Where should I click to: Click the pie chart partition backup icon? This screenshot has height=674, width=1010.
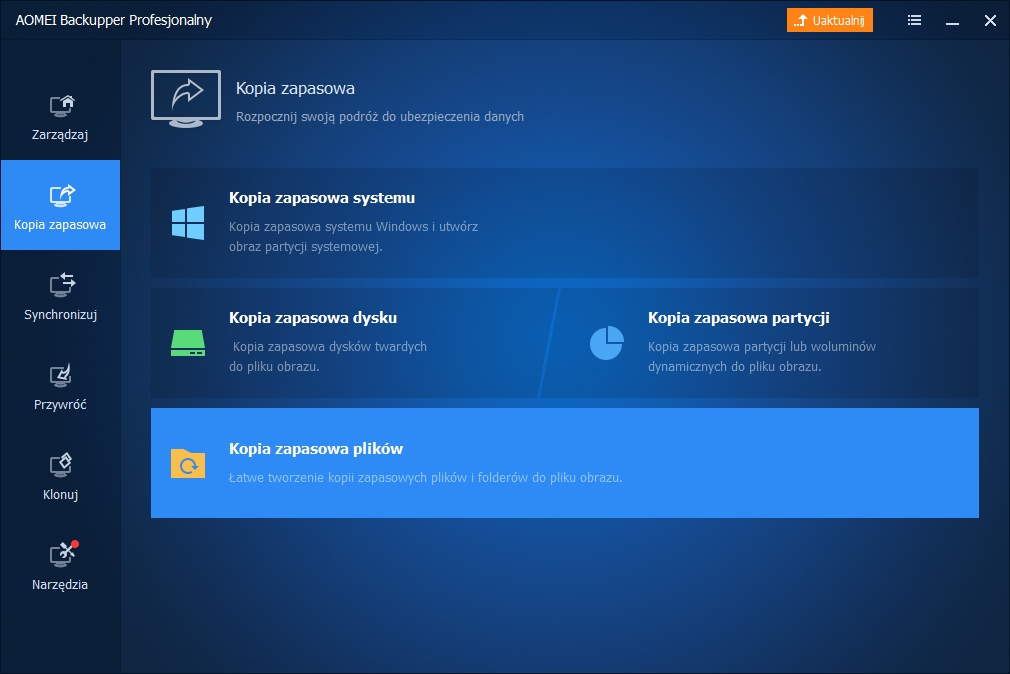pos(606,343)
